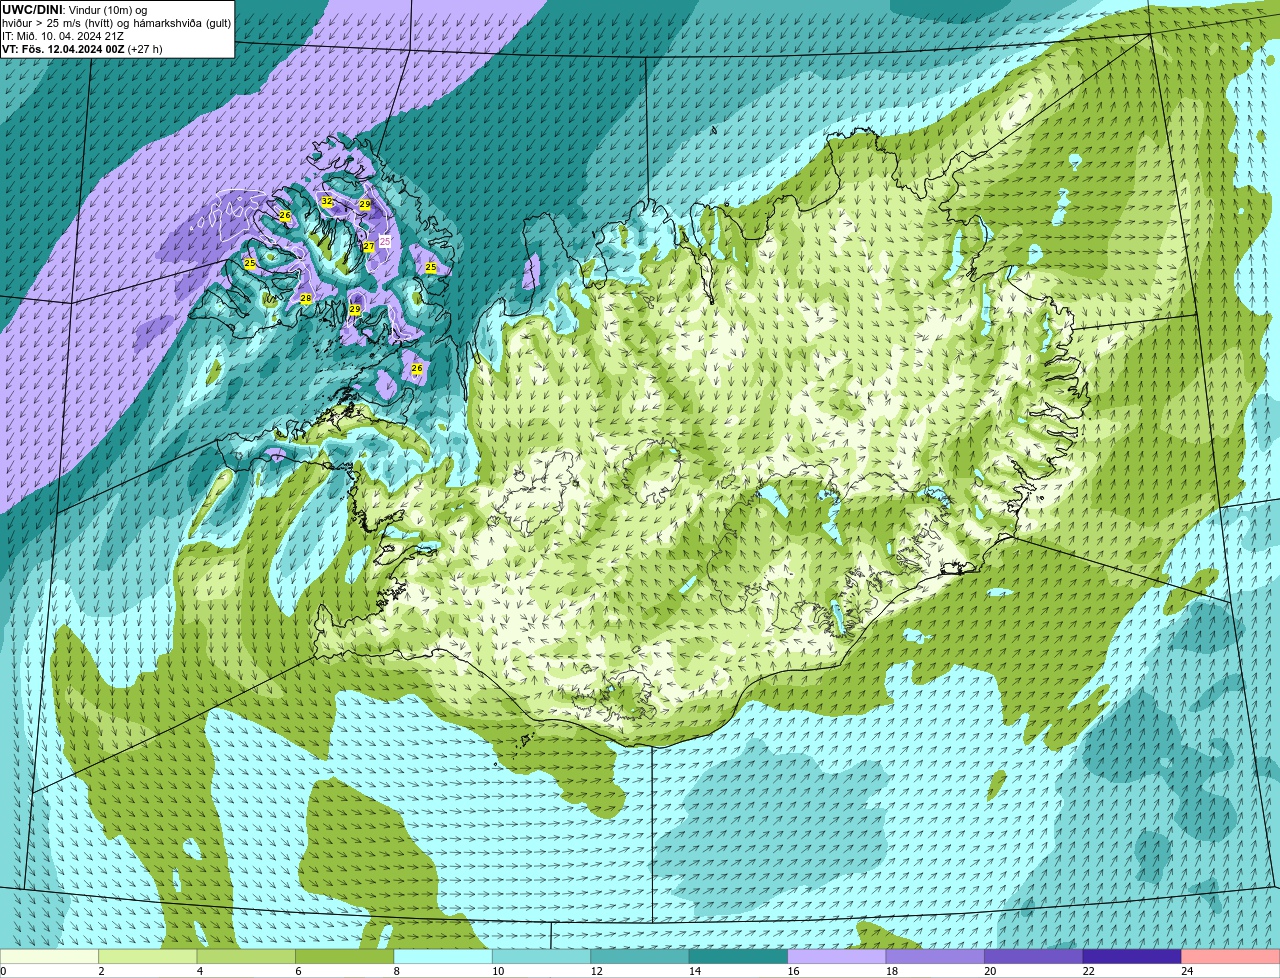The width and height of the screenshot is (1280, 978).
Task: Click the legend scale label "6"
Action: (298, 971)
